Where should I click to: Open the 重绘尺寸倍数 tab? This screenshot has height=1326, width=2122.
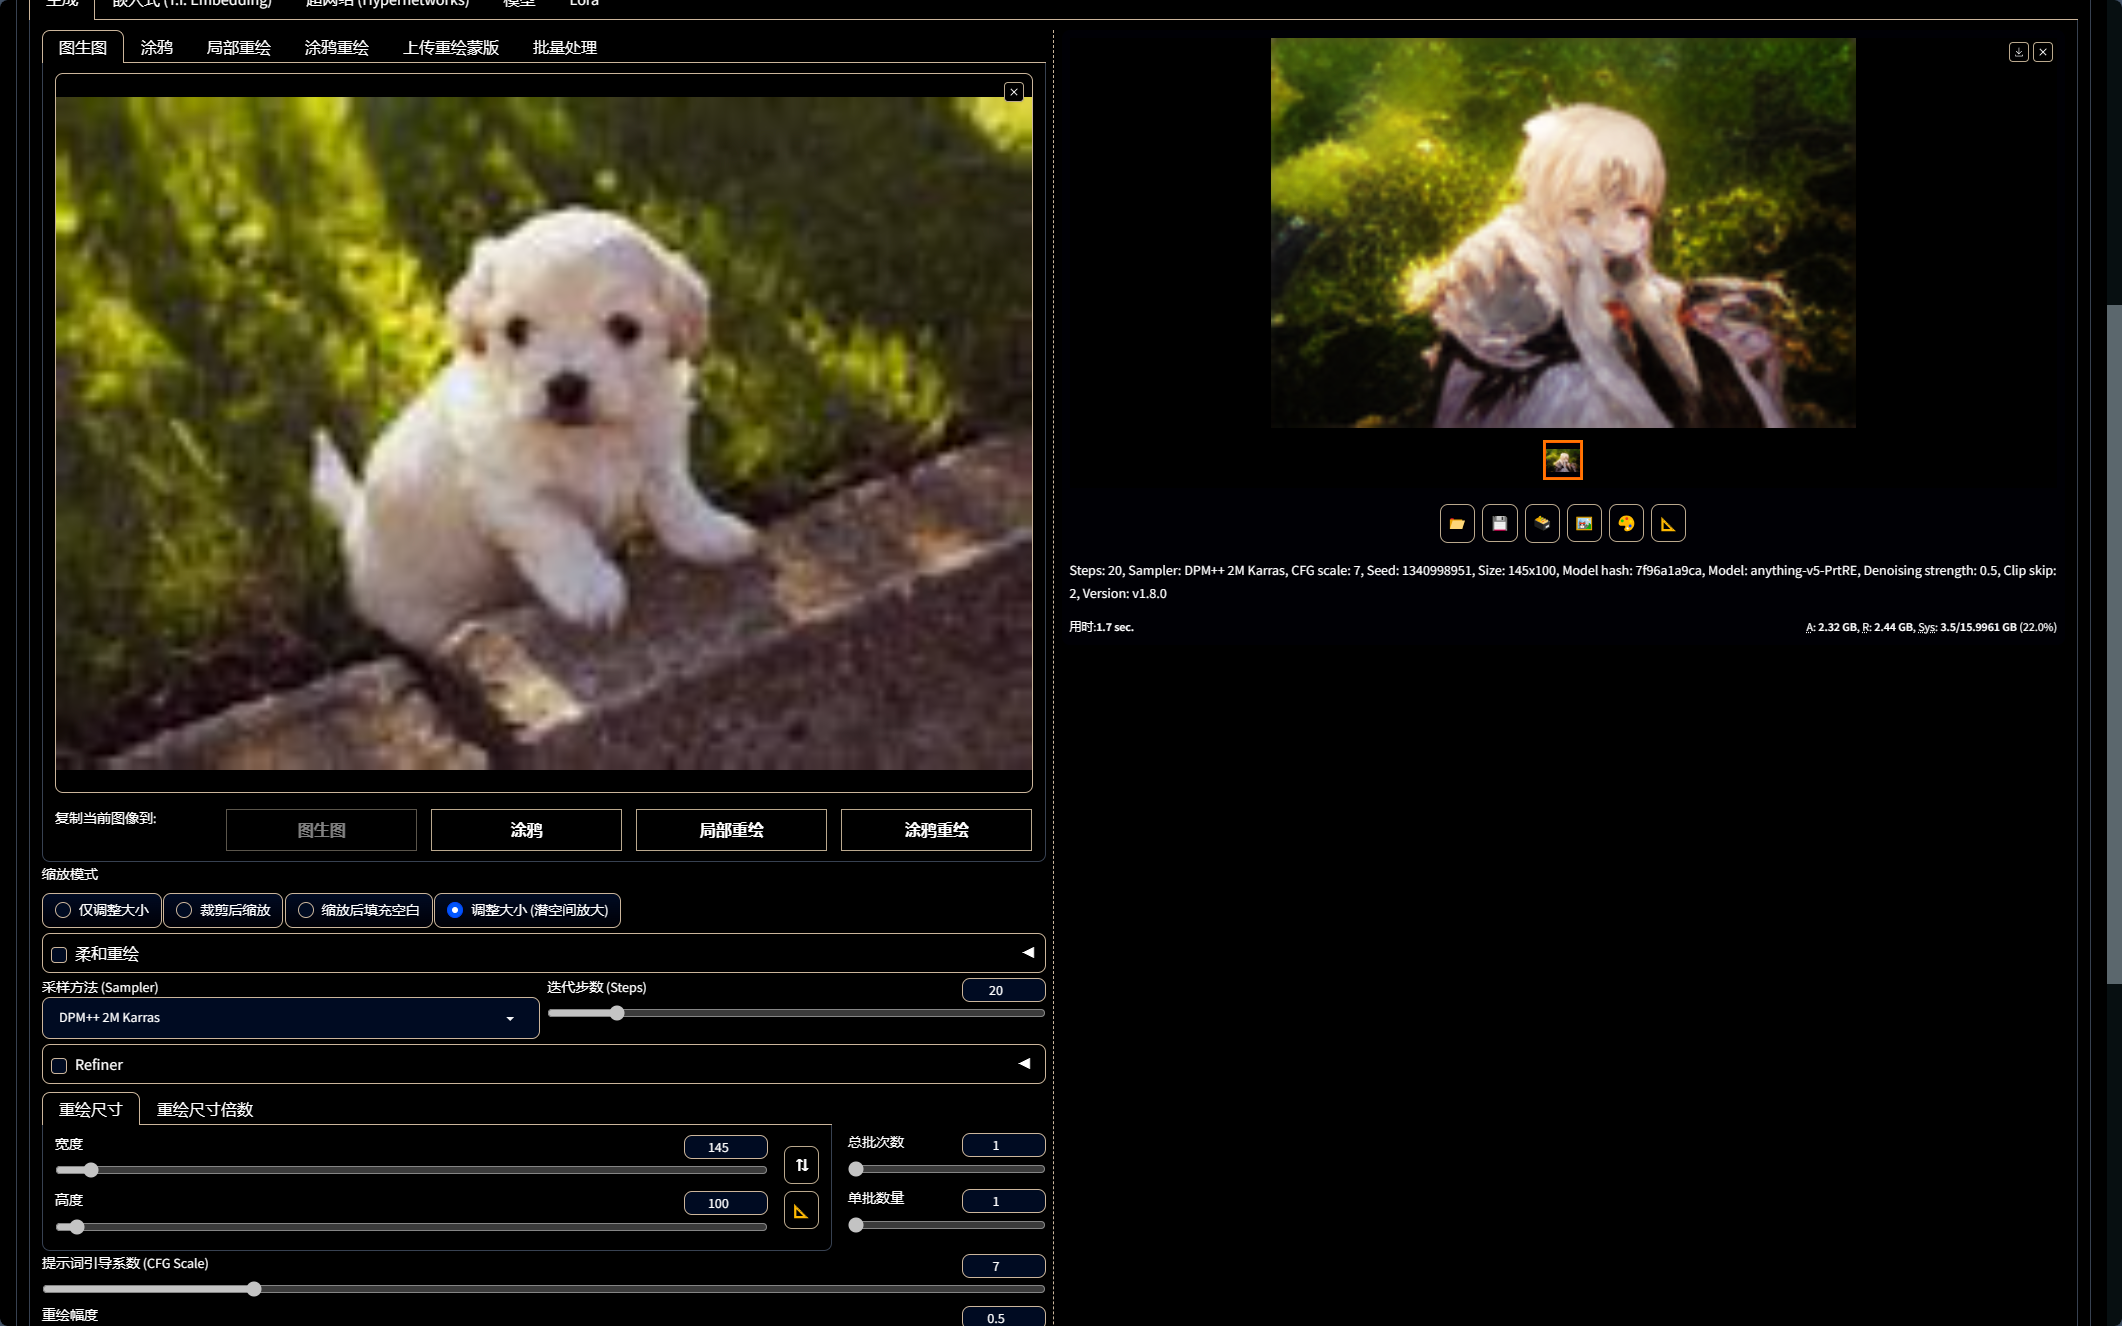point(205,1110)
